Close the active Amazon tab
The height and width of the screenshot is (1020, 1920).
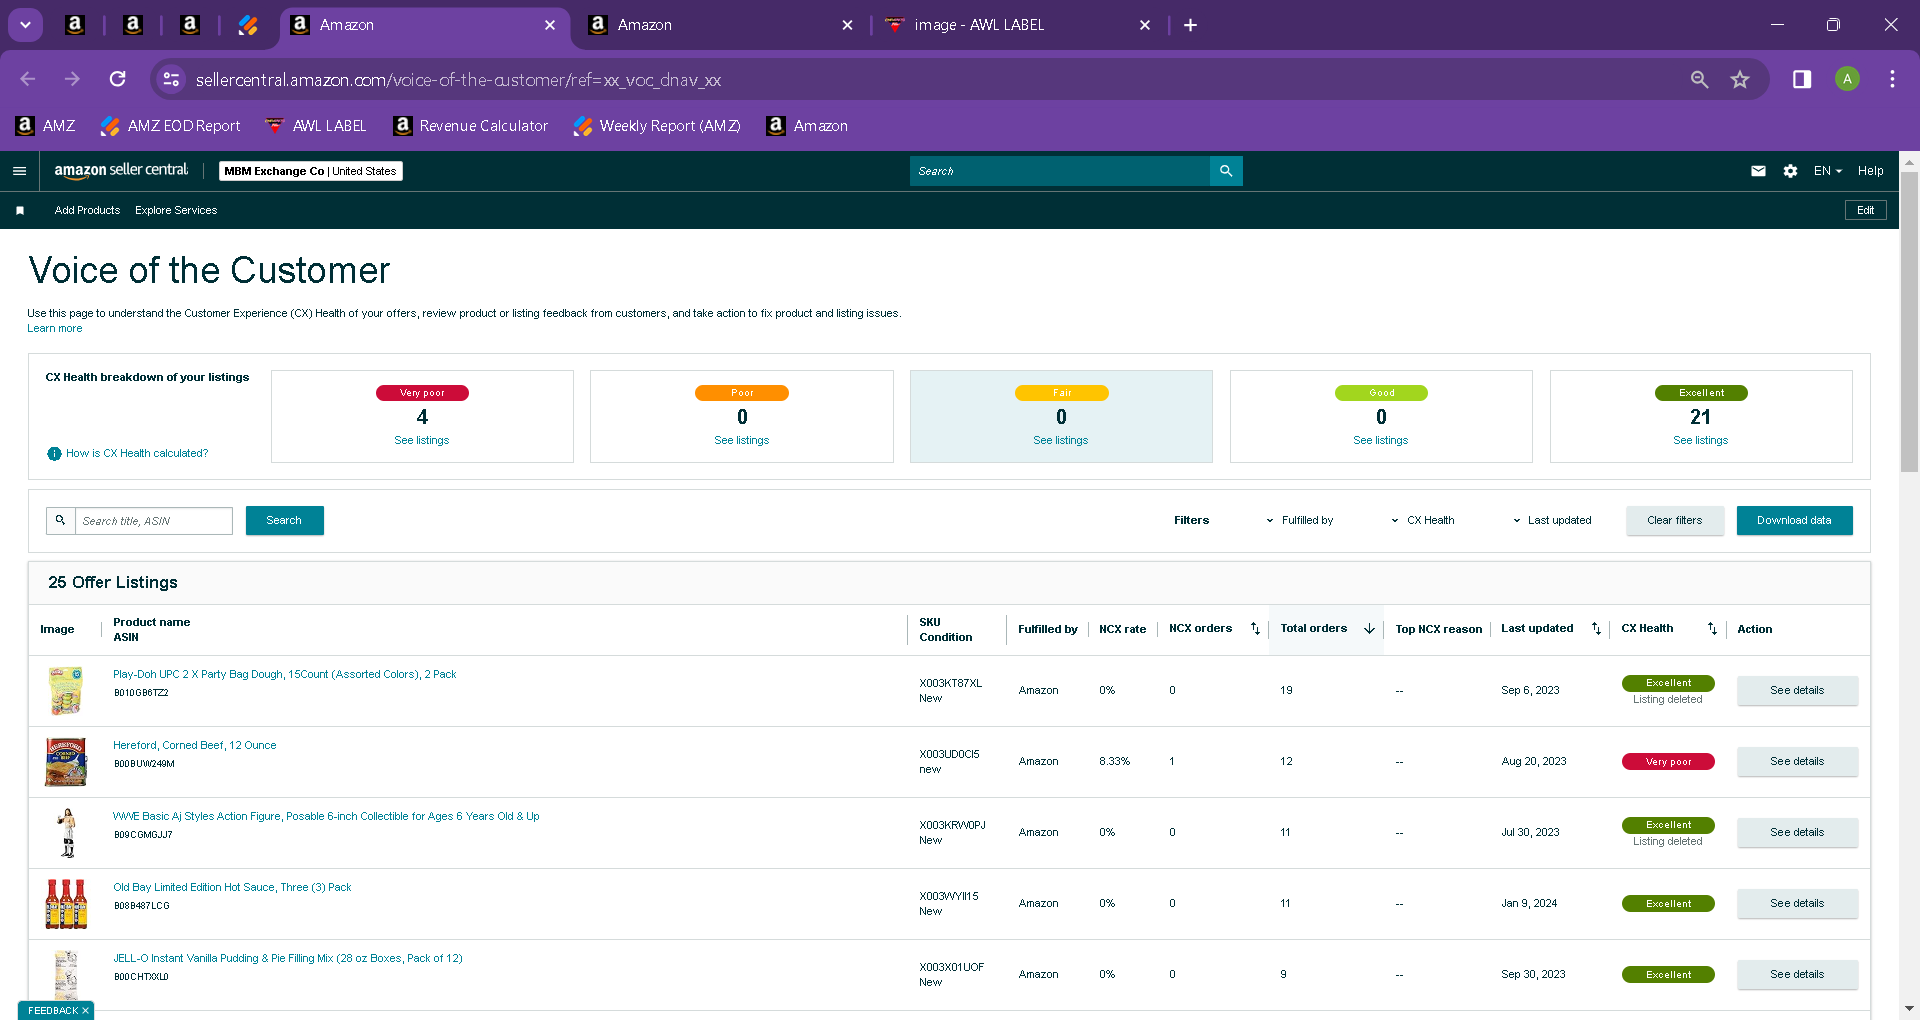(x=549, y=25)
